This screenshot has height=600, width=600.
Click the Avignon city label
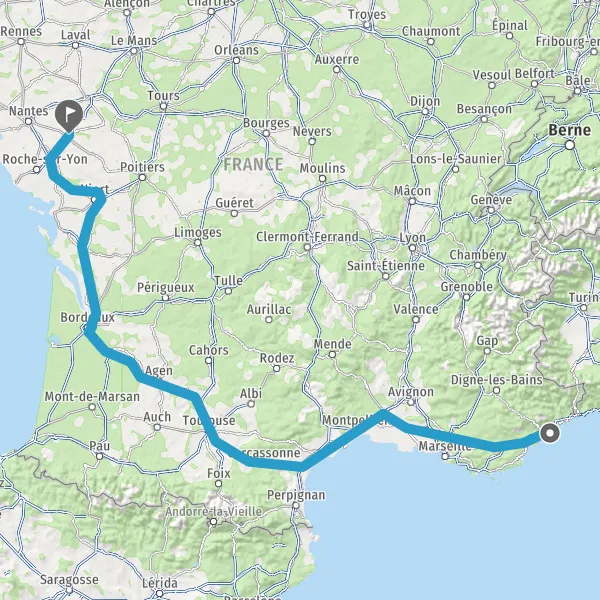click(x=411, y=392)
